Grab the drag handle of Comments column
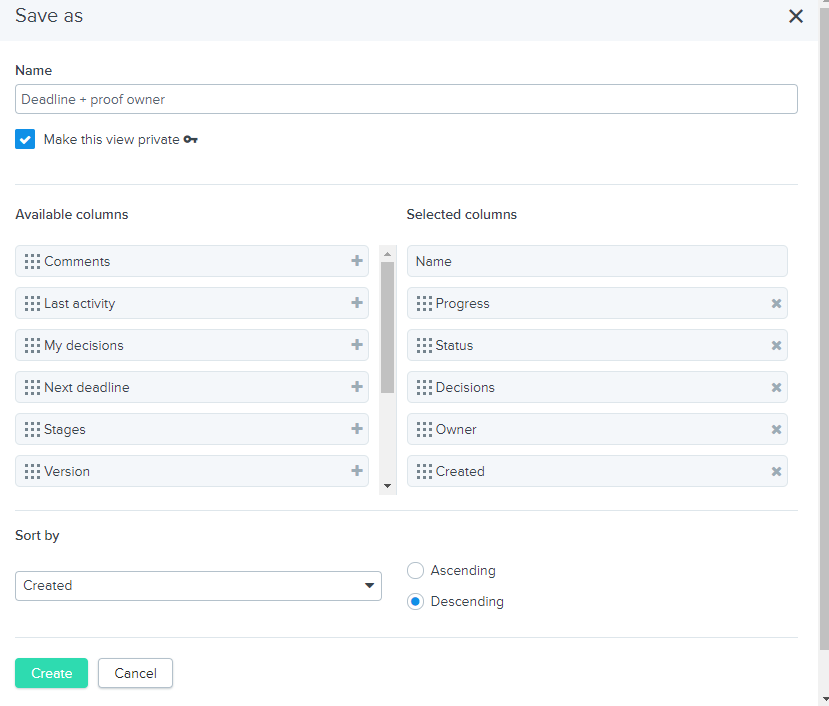The width and height of the screenshot is (829, 706). click(32, 261)
